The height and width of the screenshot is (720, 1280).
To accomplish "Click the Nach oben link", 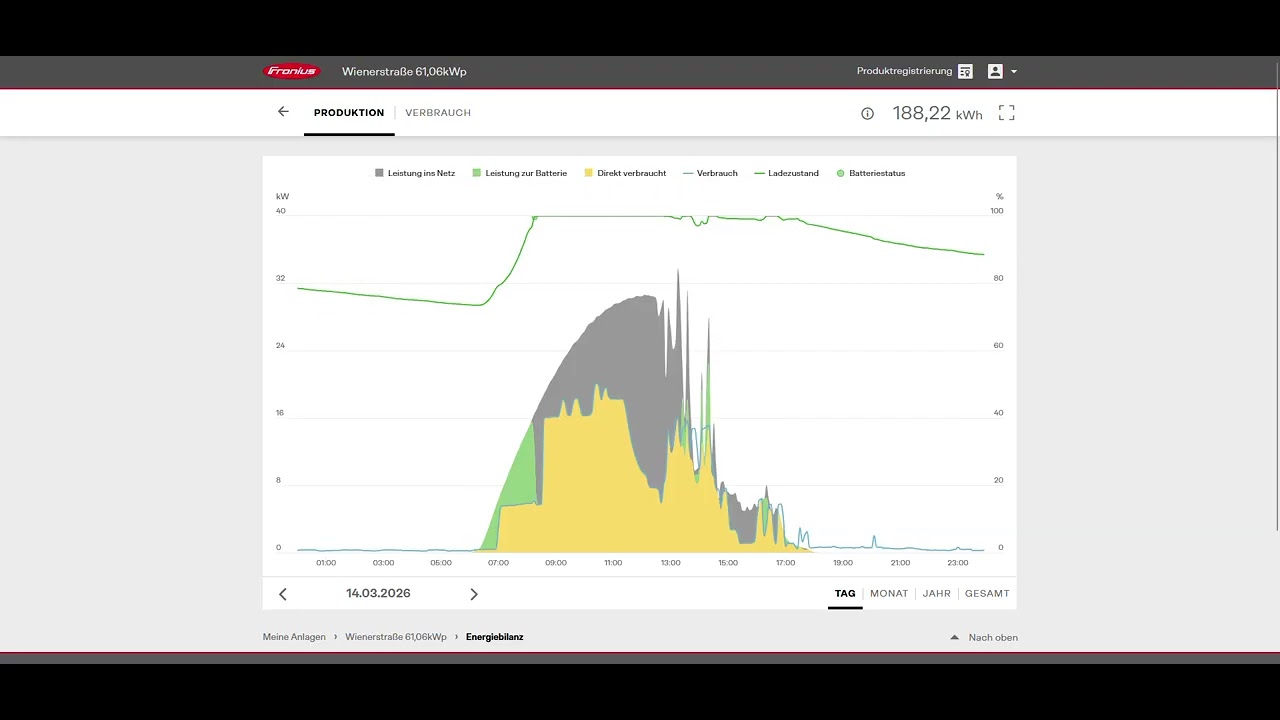I will pyautogui.click(x=993, y=637).
